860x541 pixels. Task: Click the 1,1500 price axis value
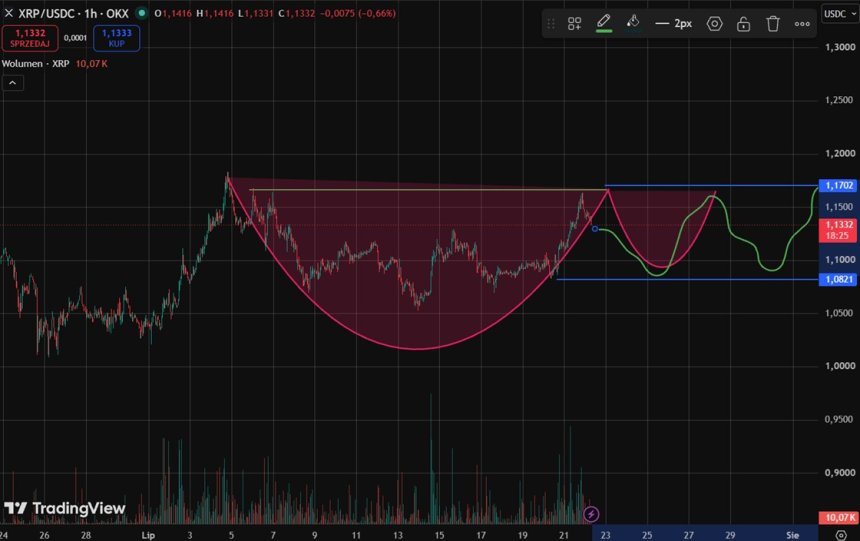840,207
